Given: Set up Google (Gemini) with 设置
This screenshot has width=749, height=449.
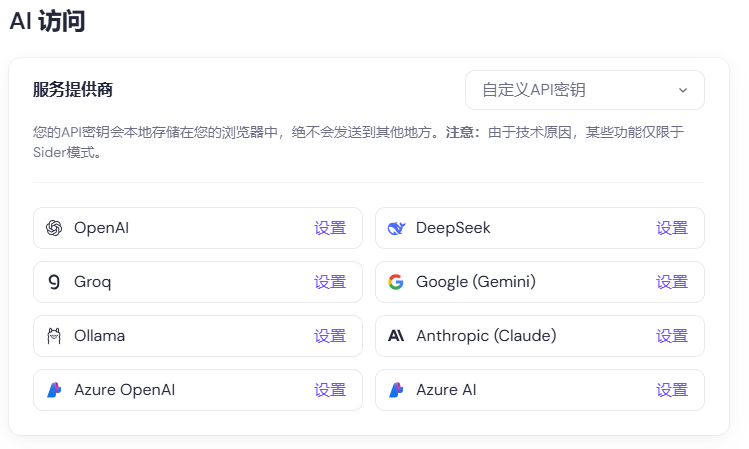Looking at the screenshot, I should (672, 282).
